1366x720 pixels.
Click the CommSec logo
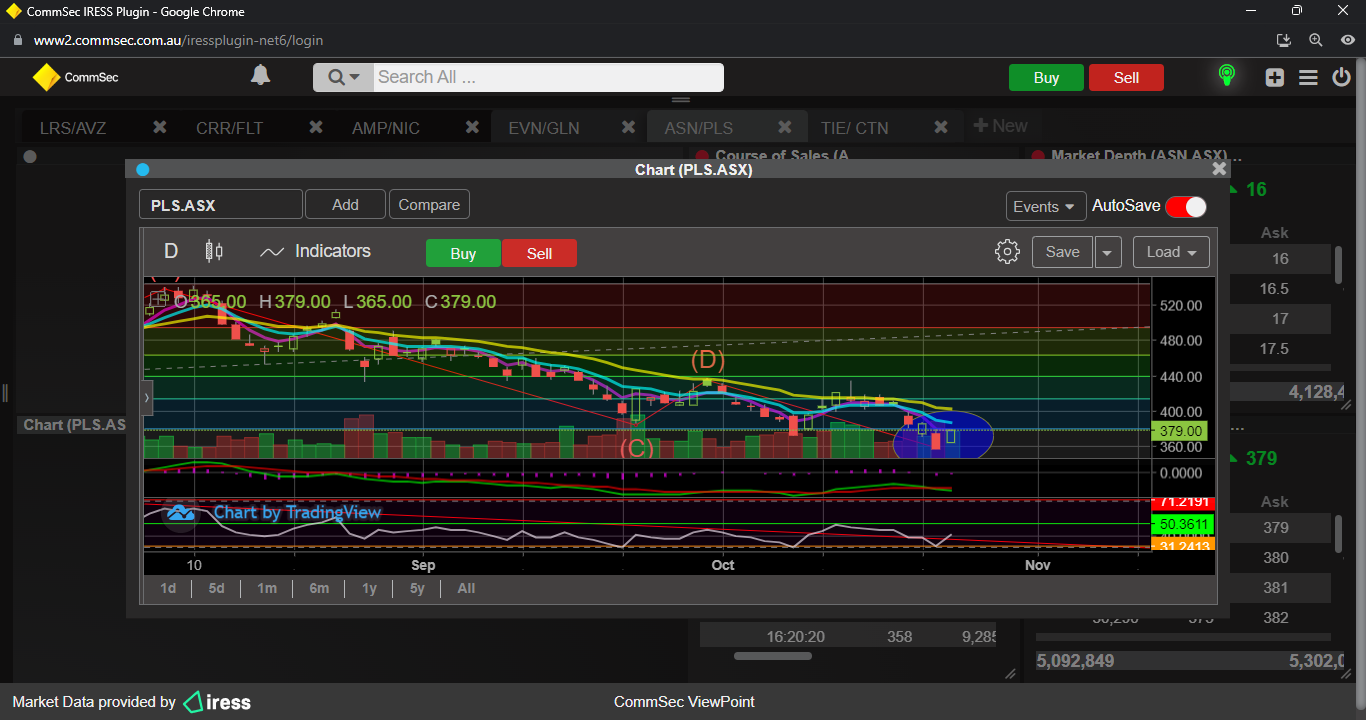point(75,77)
